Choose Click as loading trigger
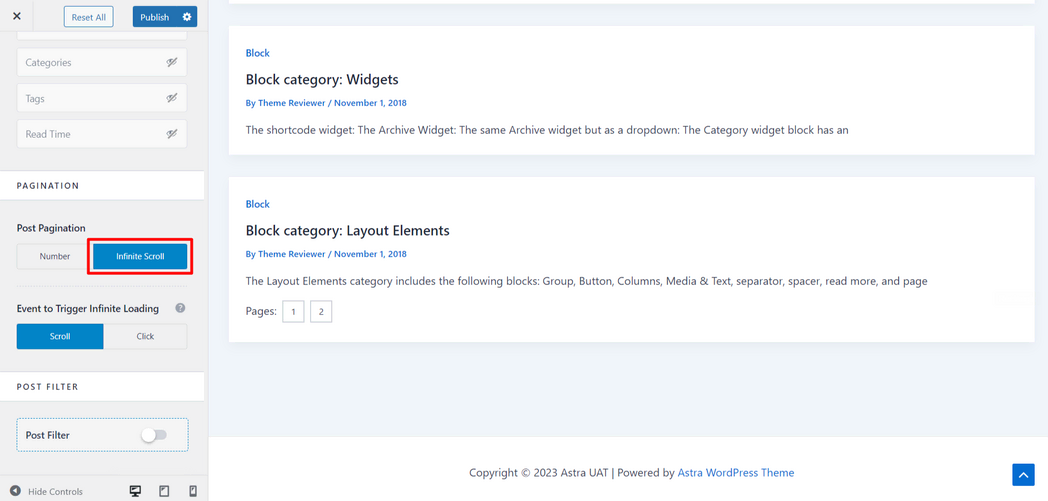The width and height of the screenshot is (1048, 501). click(x=145, y=336)
